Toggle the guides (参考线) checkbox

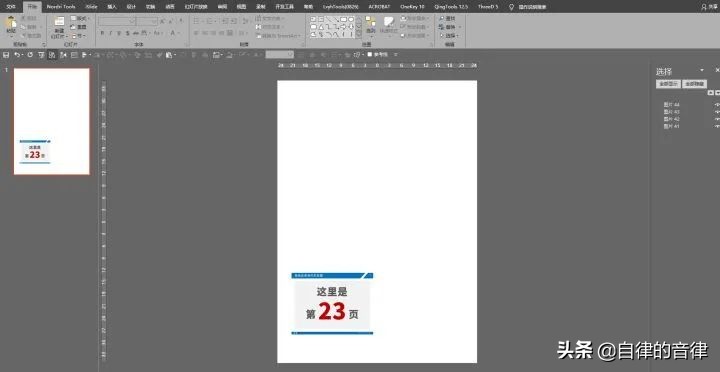pyautogui.click(x=370, y=54)
